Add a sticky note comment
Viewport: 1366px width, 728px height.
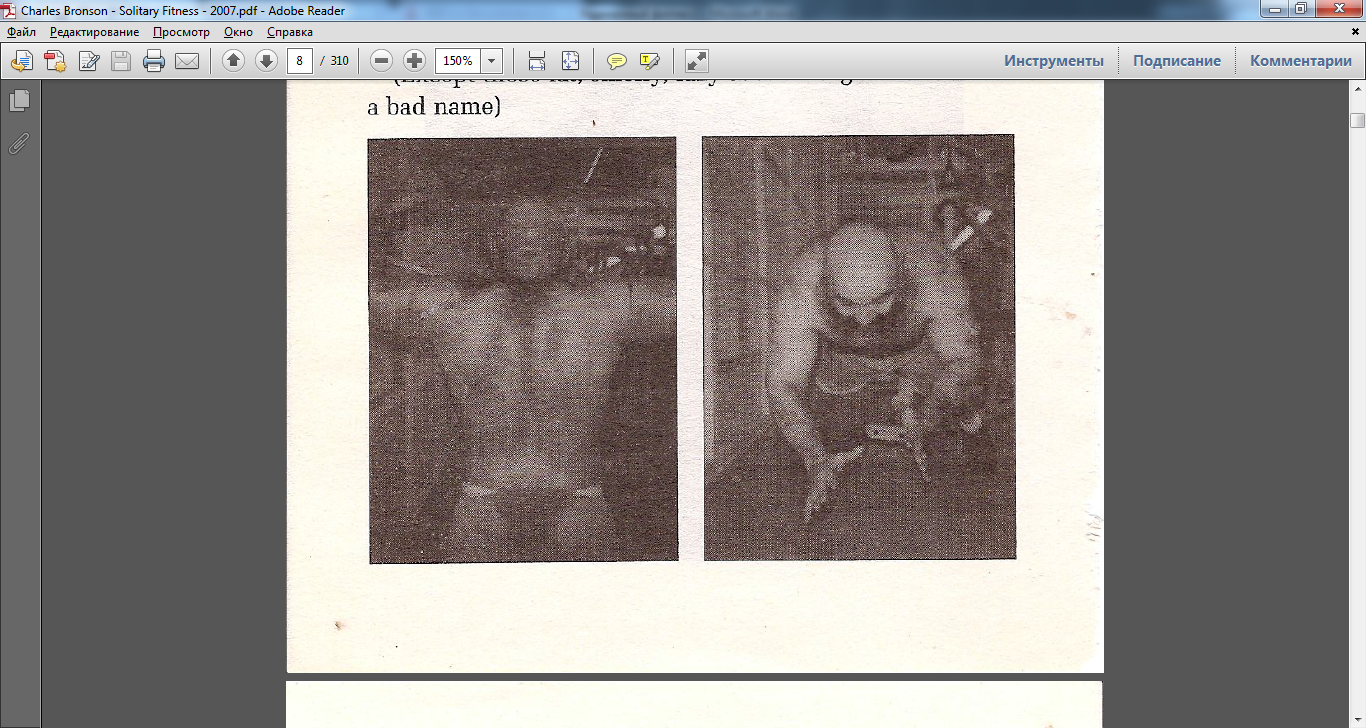point(617,61)
